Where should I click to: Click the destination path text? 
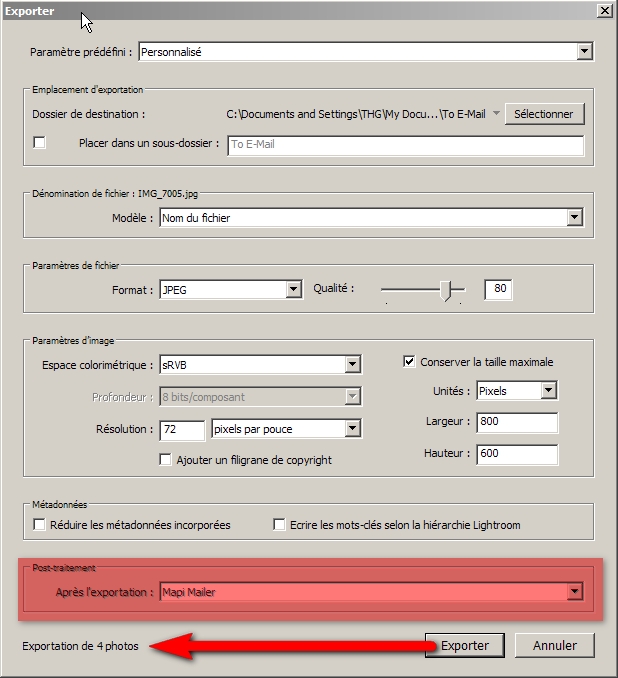(356, 114)
